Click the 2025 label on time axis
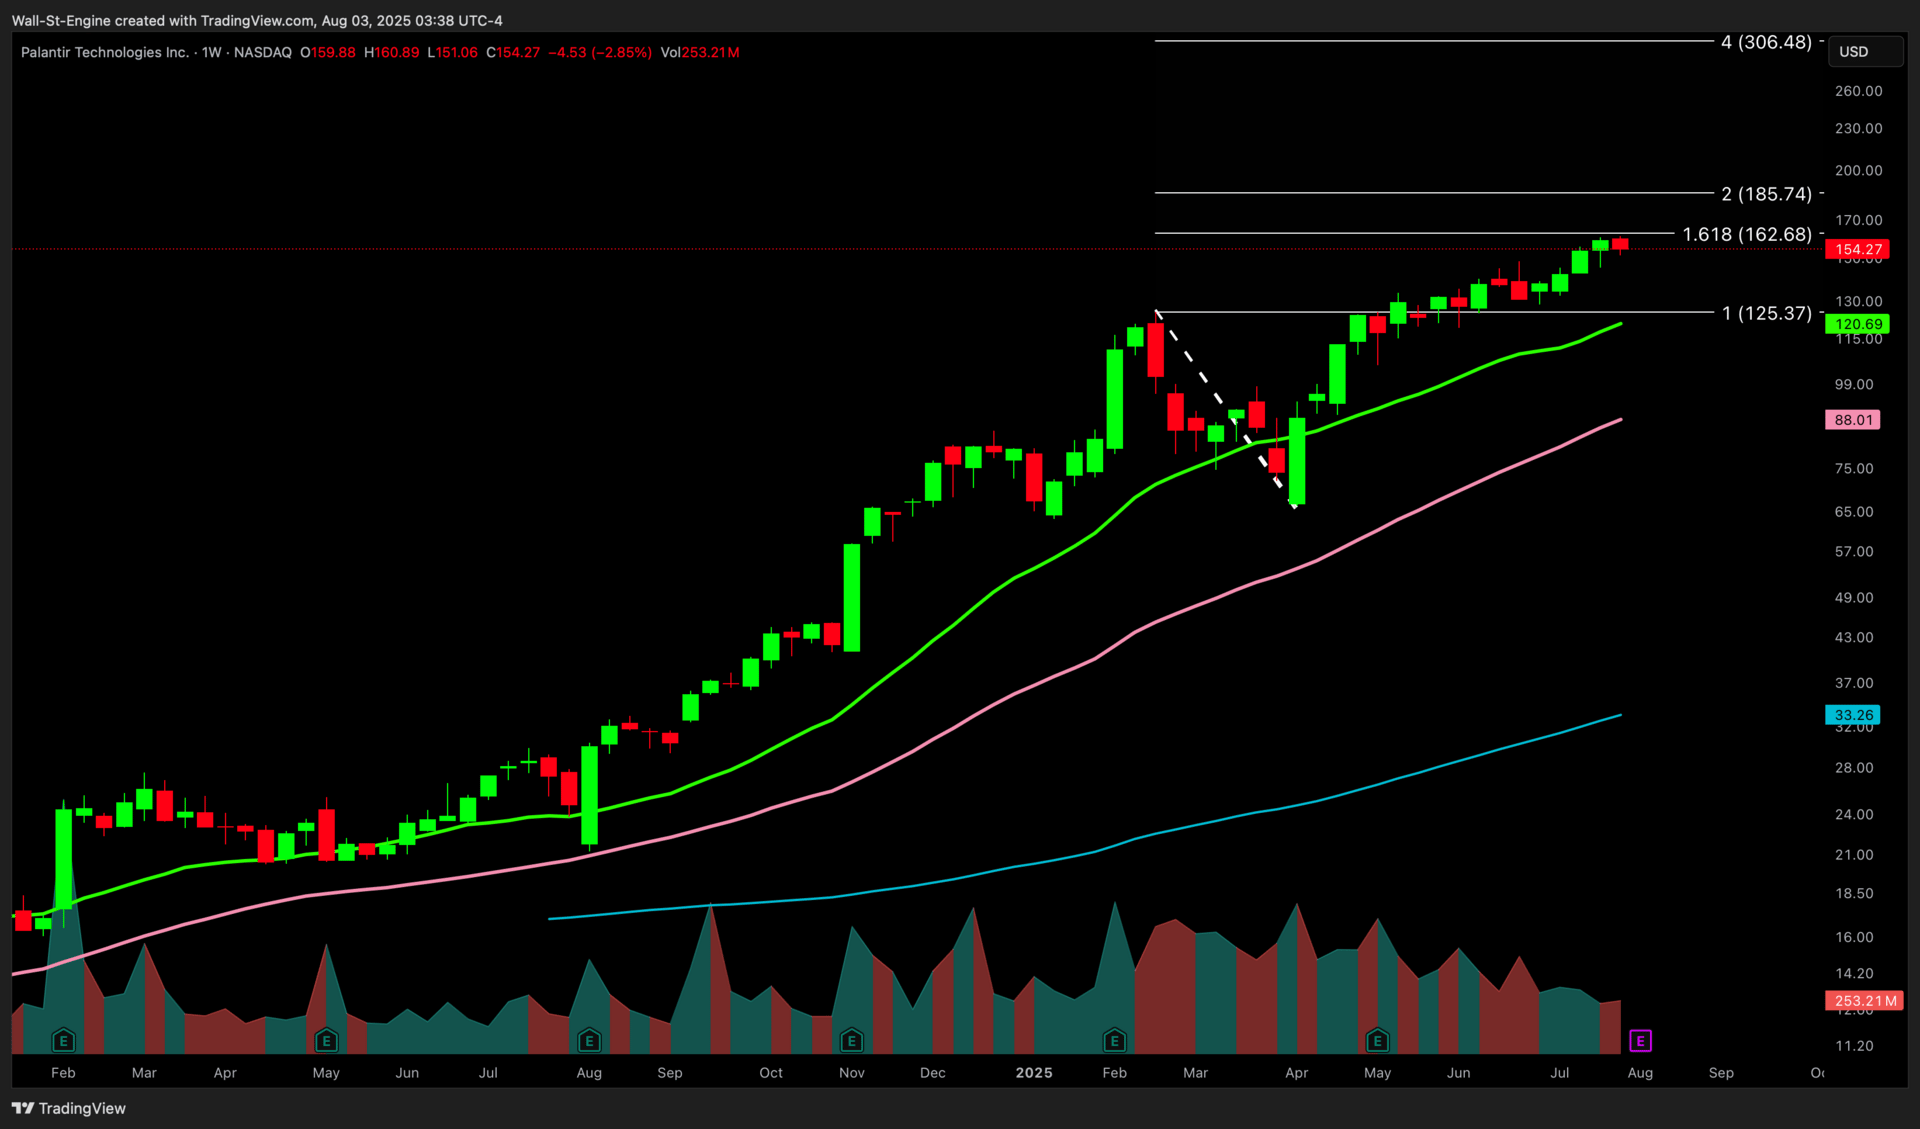1920x1129 pixels. tap(1033, 1072)
